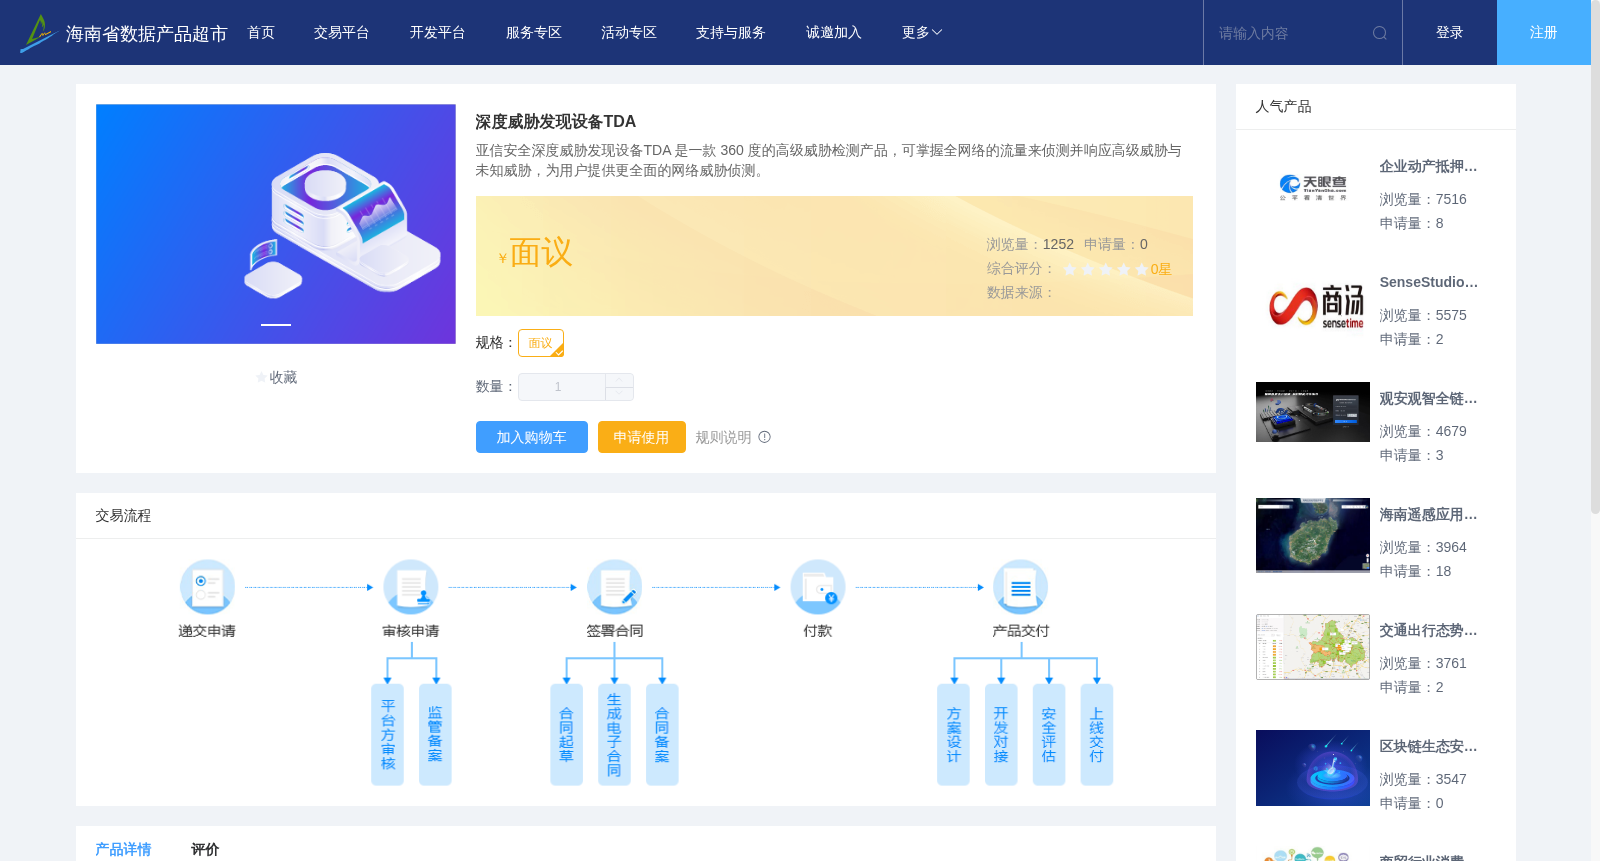Open the 观安观智全链 product thumbnail
Screen dimensions: 1600x861
click(x=1313, y=412)
